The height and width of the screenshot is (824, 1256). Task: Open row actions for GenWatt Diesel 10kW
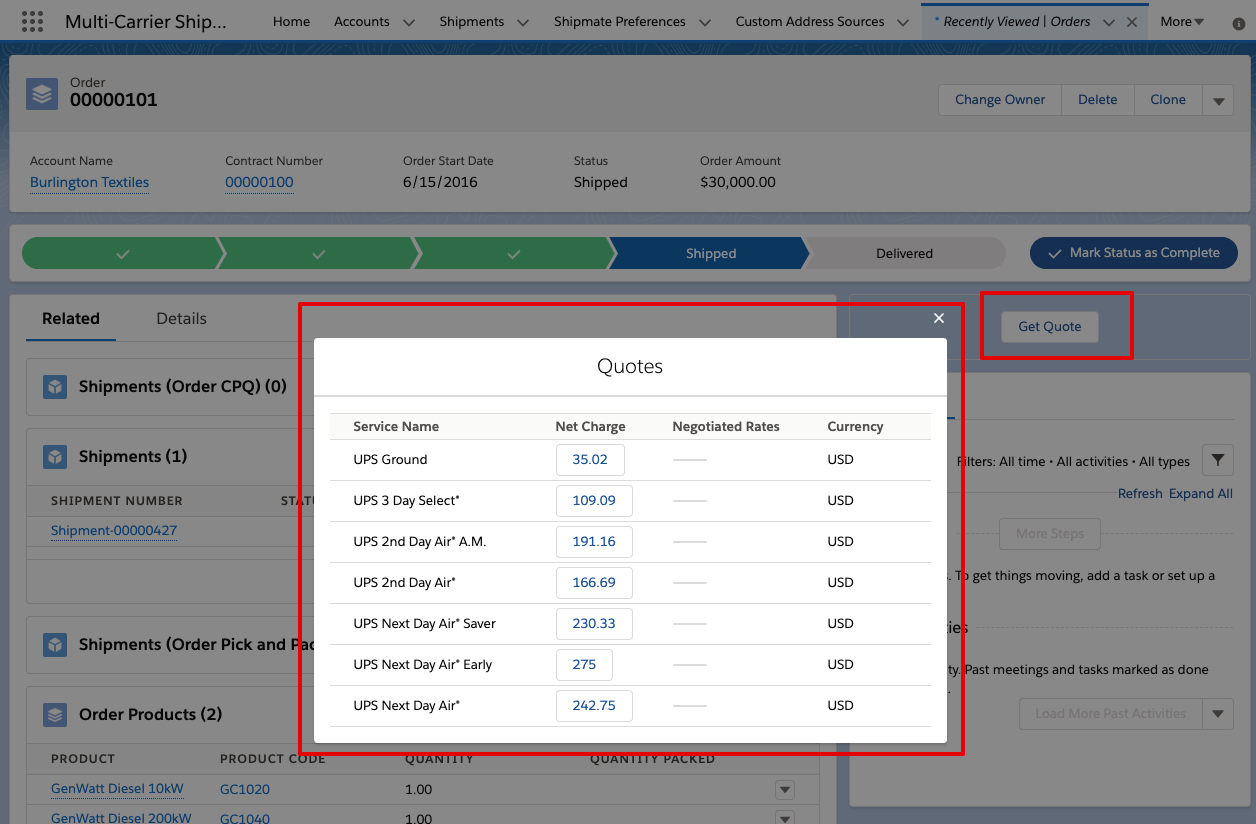coord(785,790)
